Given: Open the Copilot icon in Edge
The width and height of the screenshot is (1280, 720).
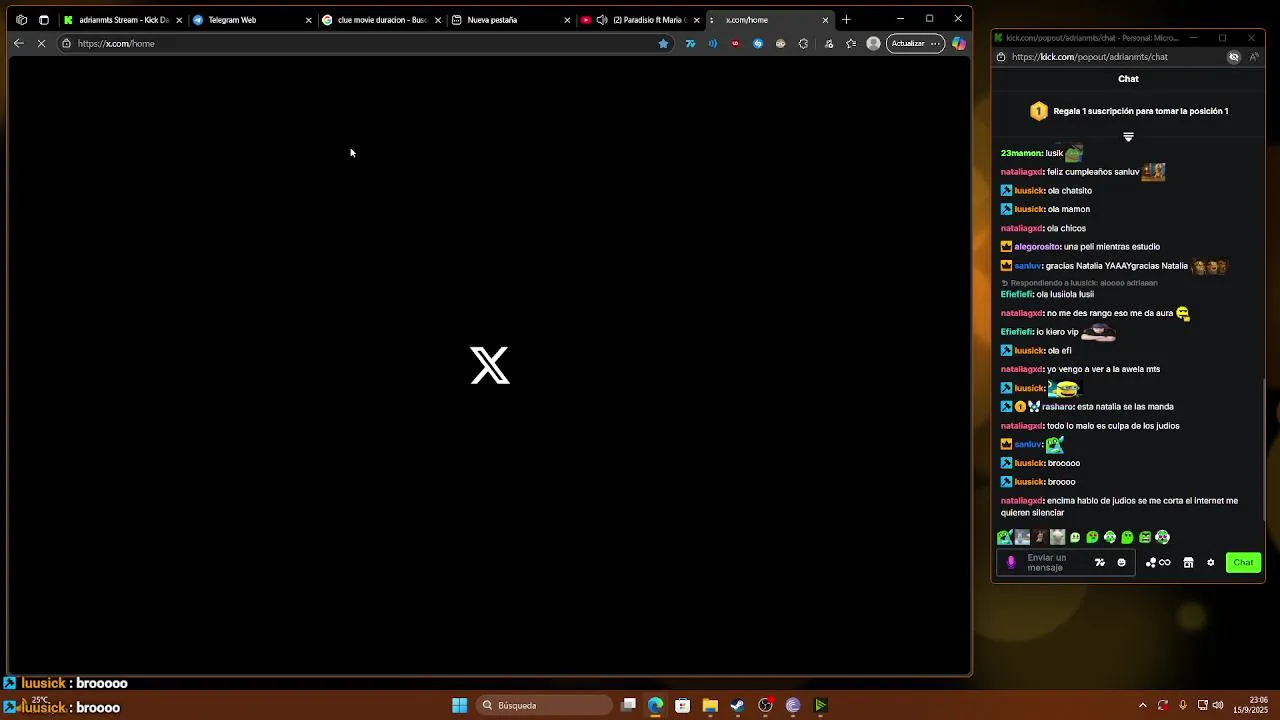Looking at the screenshot, I should 959,43.
